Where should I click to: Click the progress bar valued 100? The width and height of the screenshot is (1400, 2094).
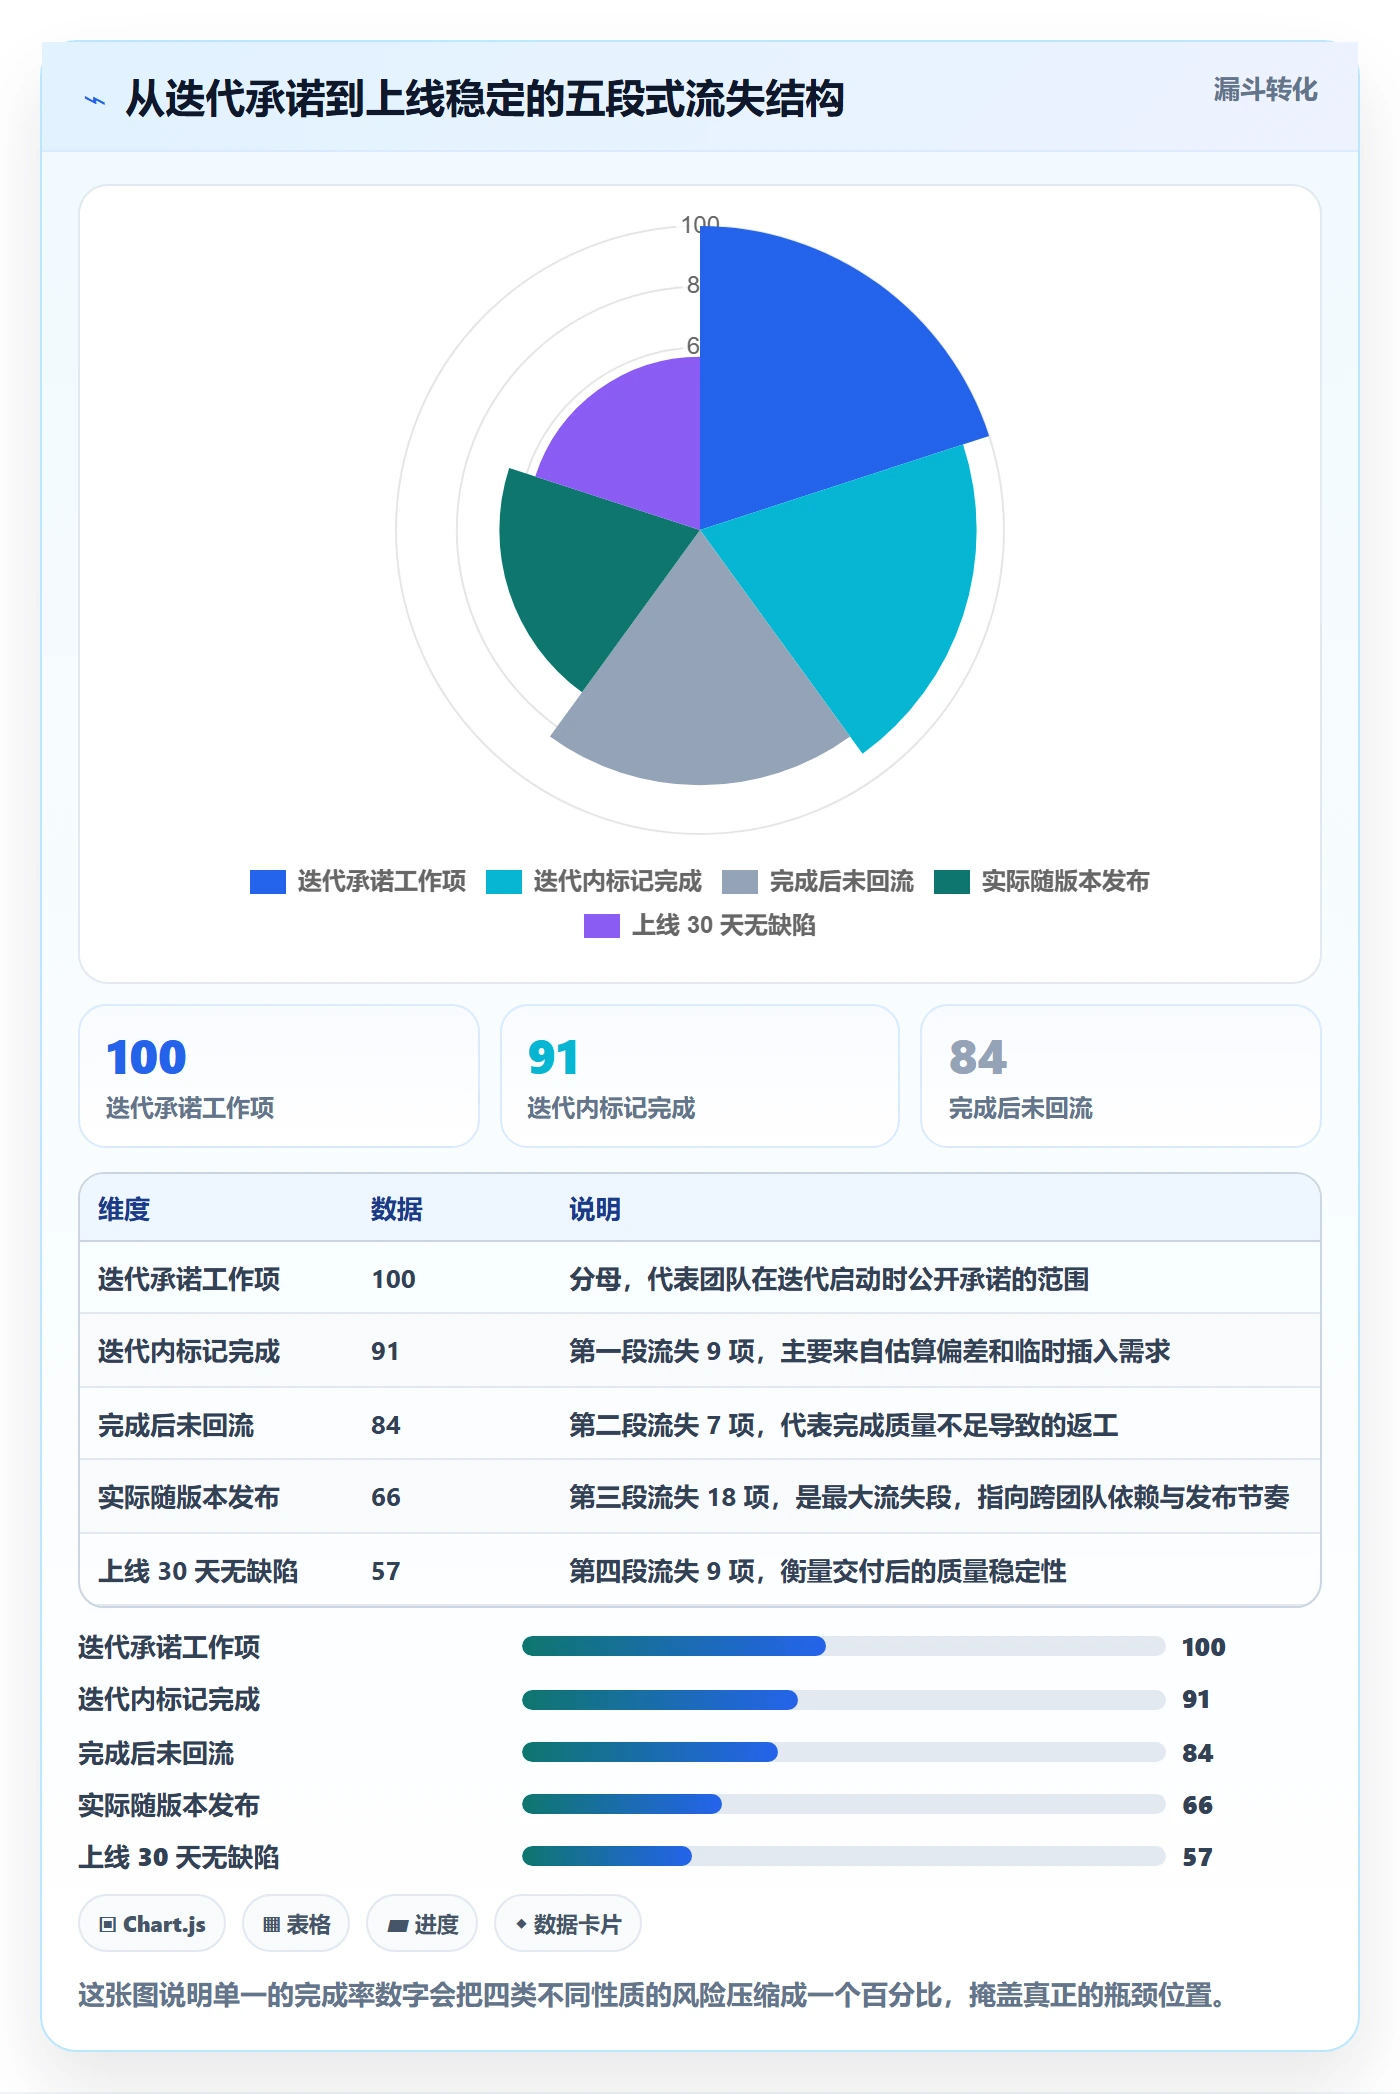(844, 1646)
